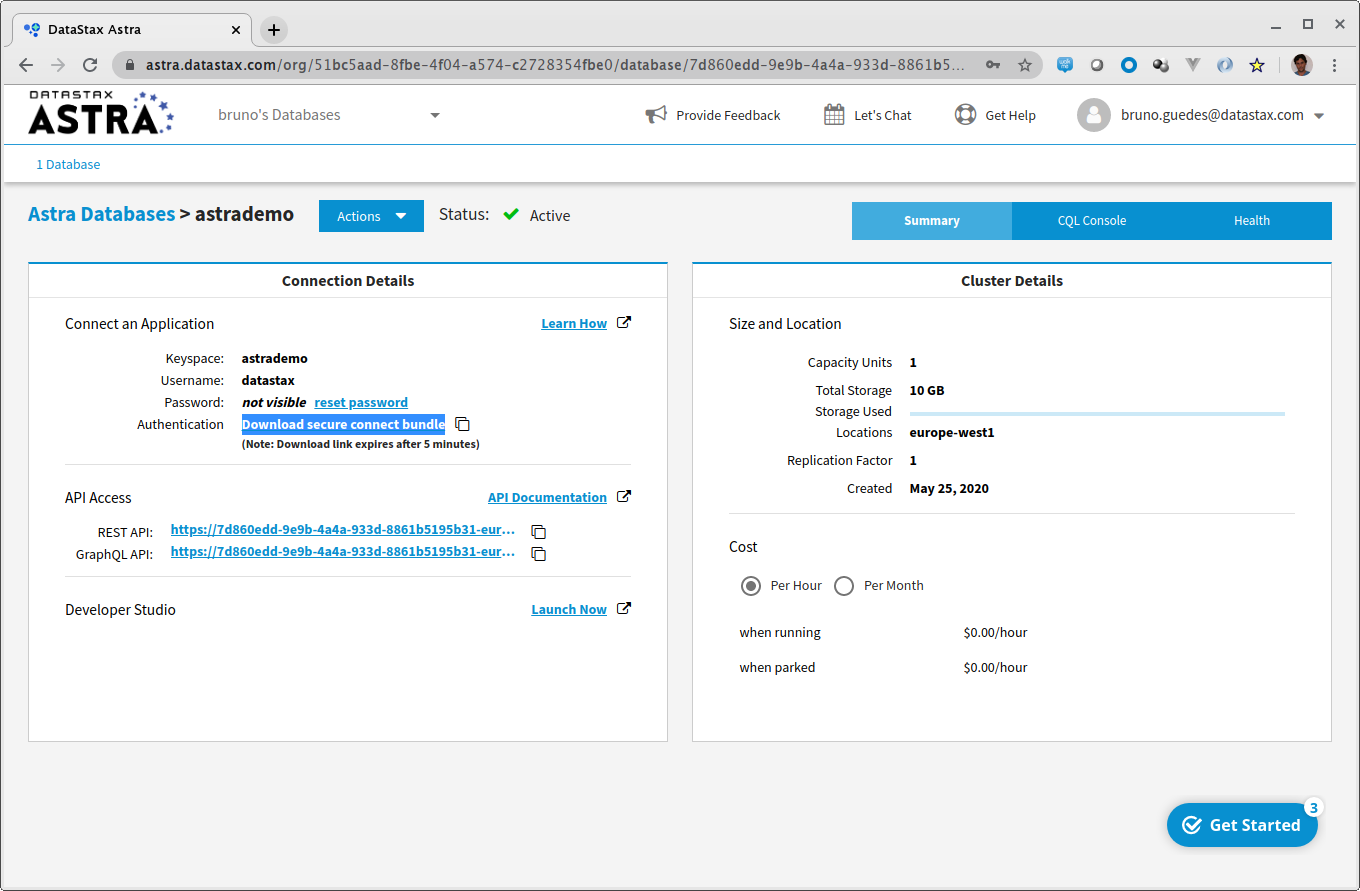This screenshot has height=891, width=1360.
Task: Click the browser back arrow
Action: click(26, 65)
